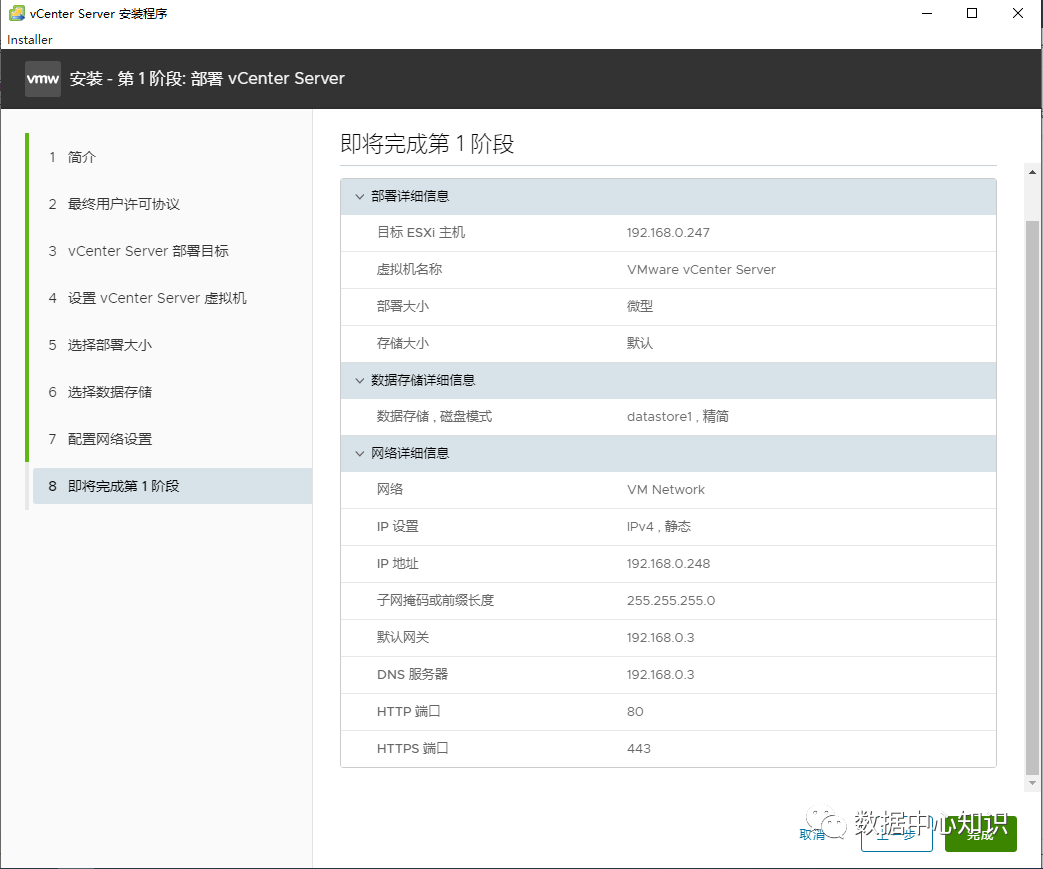Minimize the installer window
Screen dimensions: 1043x869
click(x=927, y=13)
